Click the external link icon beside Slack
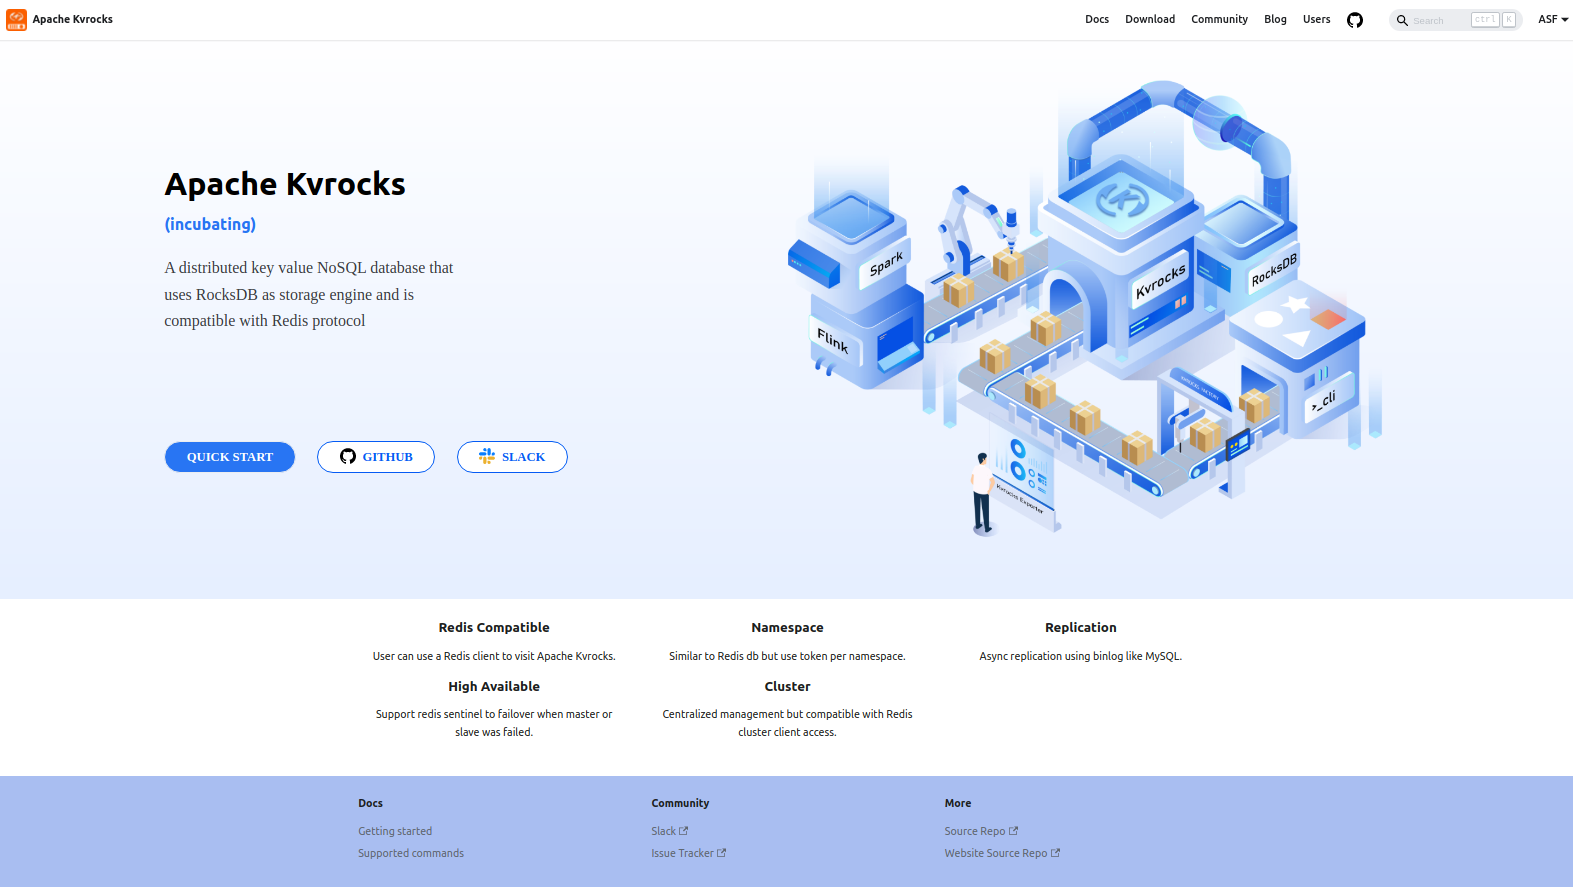Screen dimensions: 1573x887 (x=684, y=831)
